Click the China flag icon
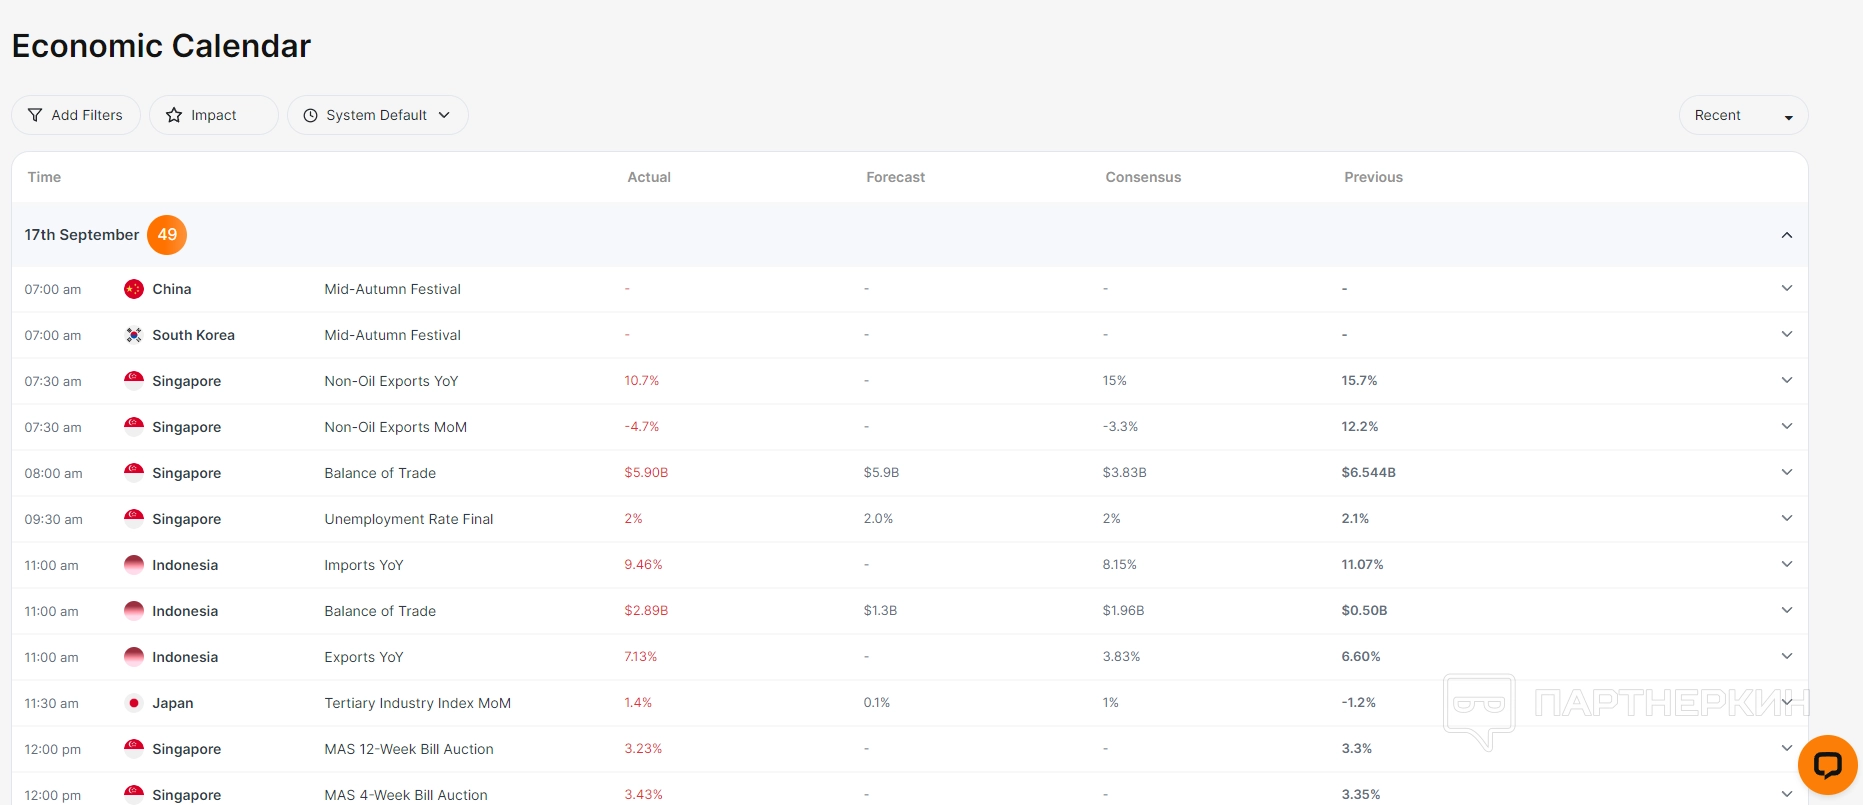Screen dimensions: 1863x805 134,289
